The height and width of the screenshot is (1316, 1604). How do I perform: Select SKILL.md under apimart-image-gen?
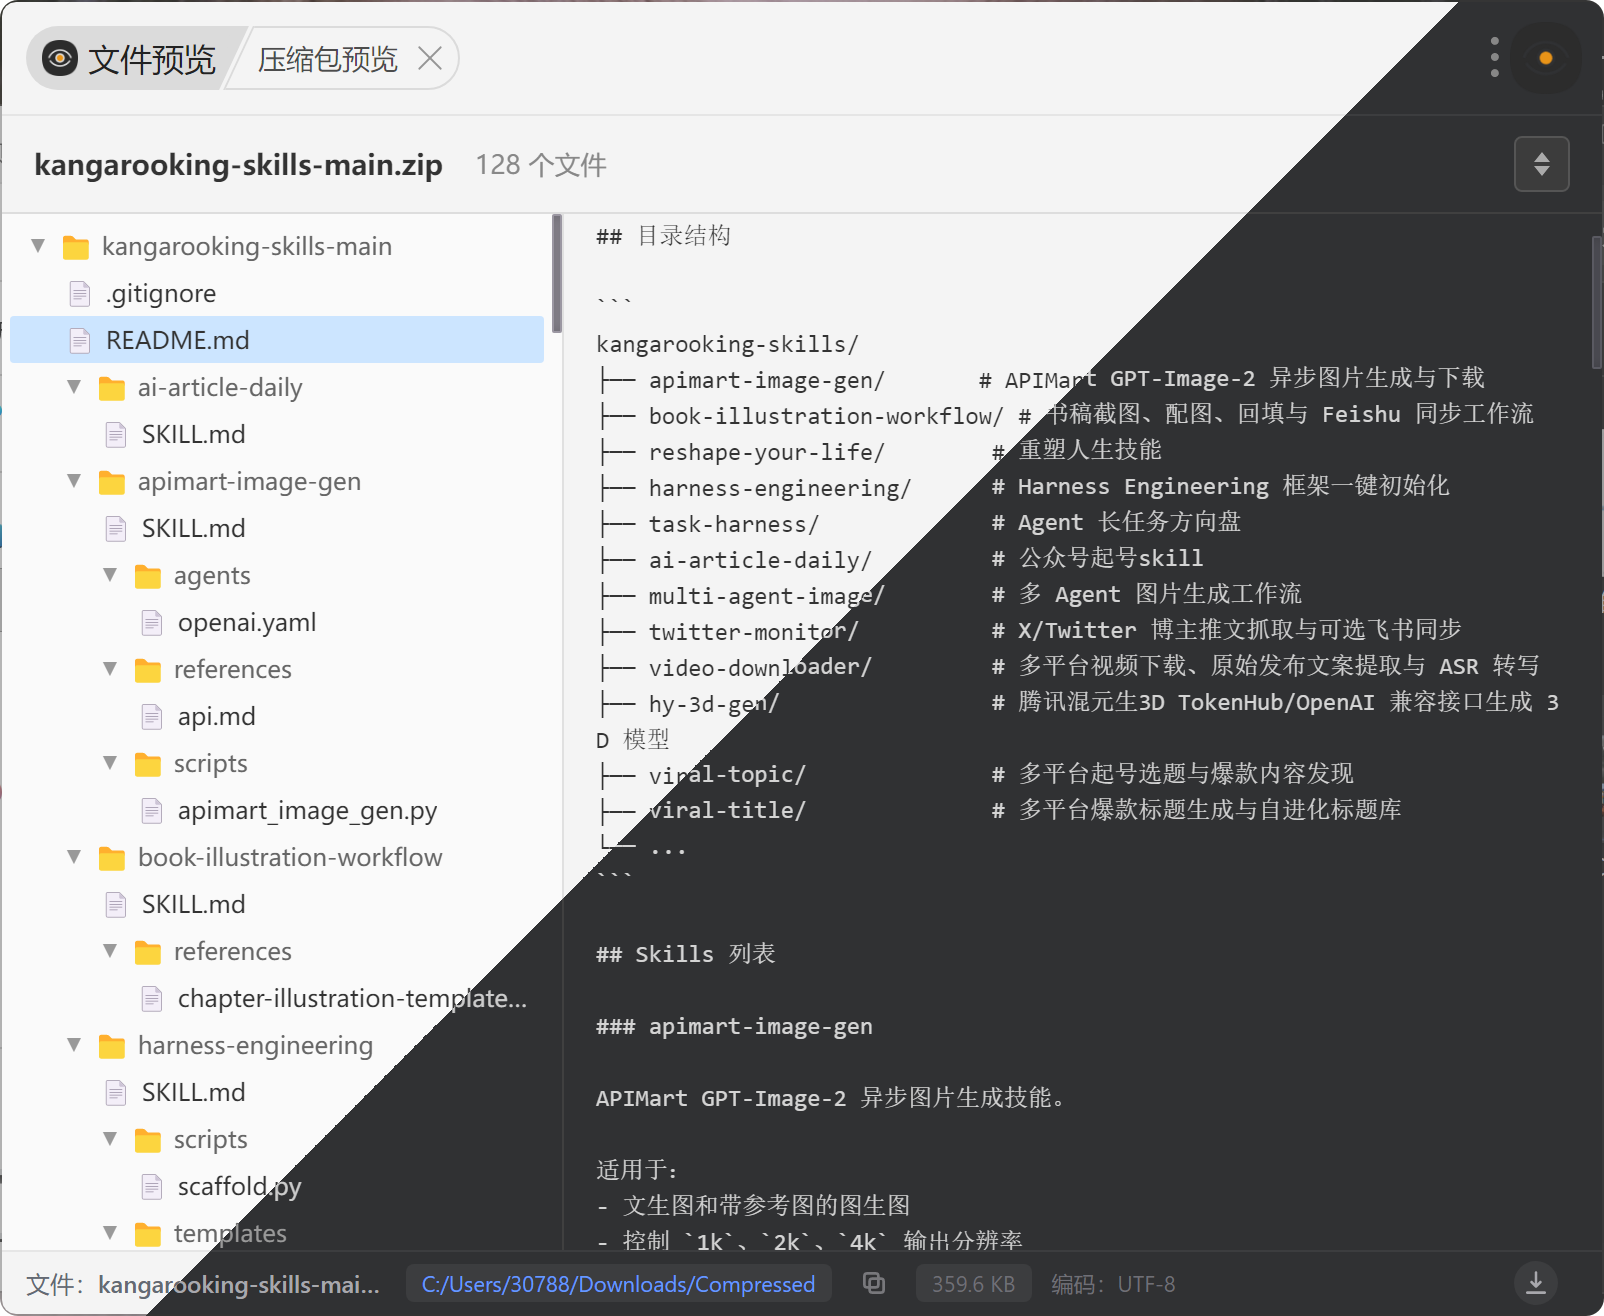[x=277, y=528]
